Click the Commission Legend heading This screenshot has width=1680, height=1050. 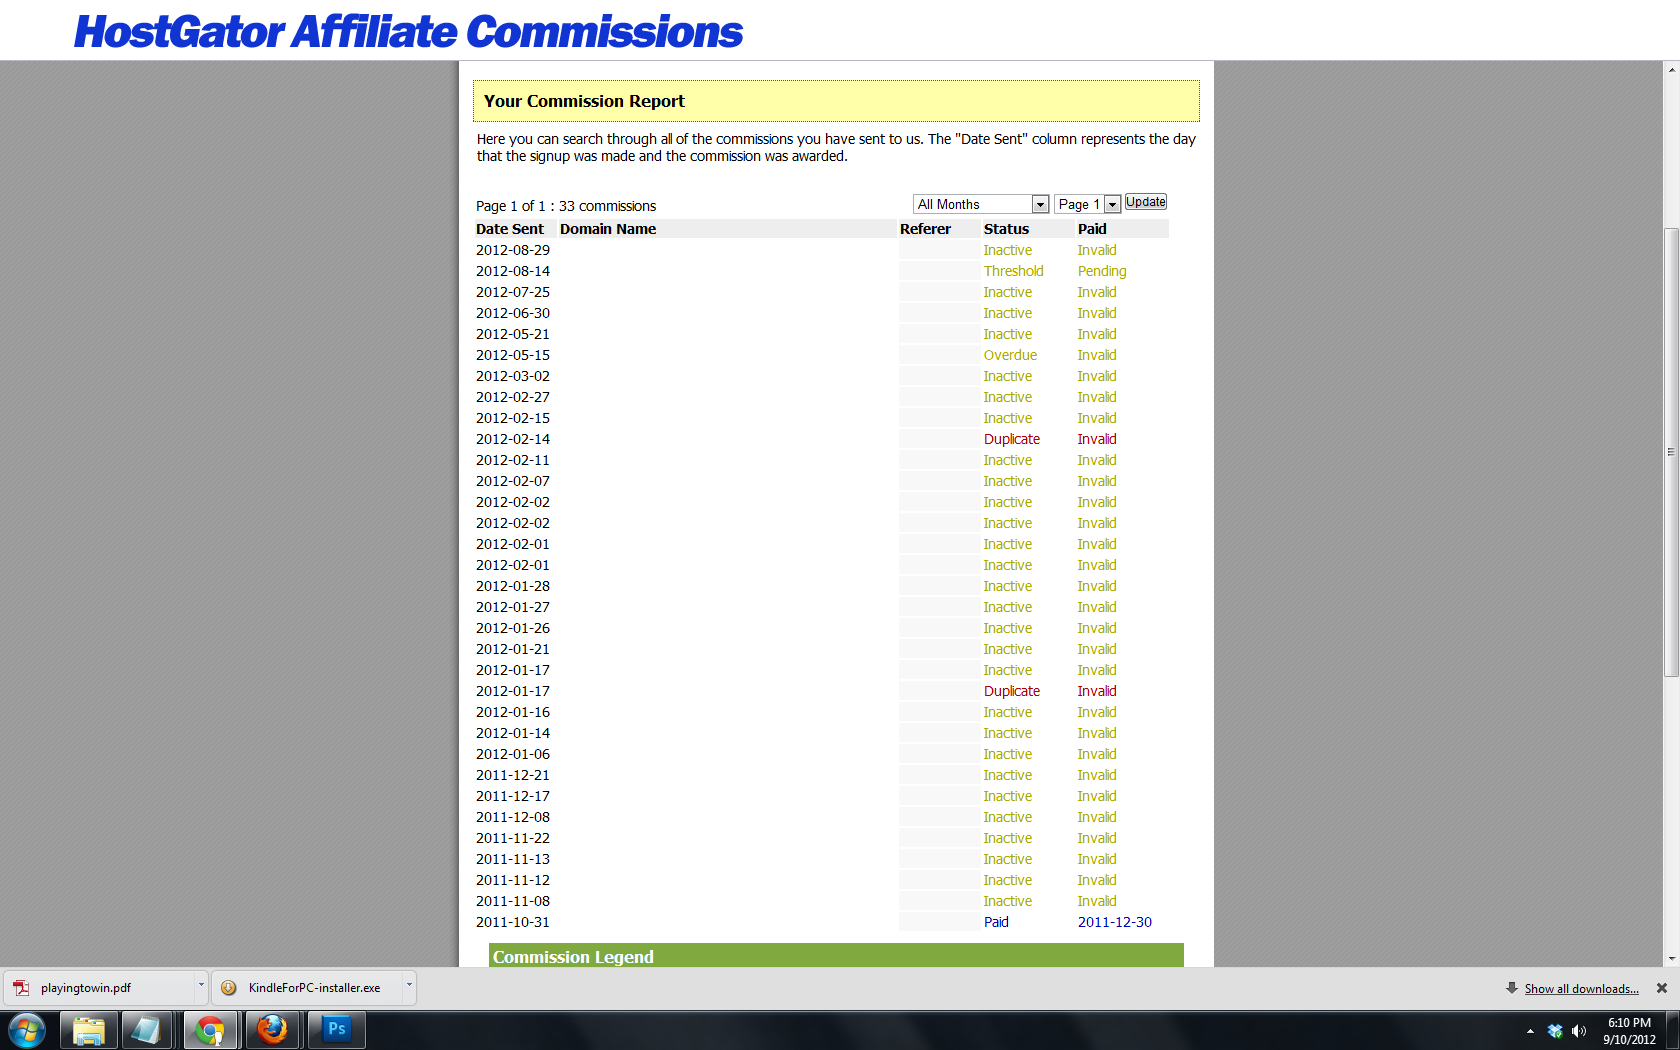pos(573,957)
